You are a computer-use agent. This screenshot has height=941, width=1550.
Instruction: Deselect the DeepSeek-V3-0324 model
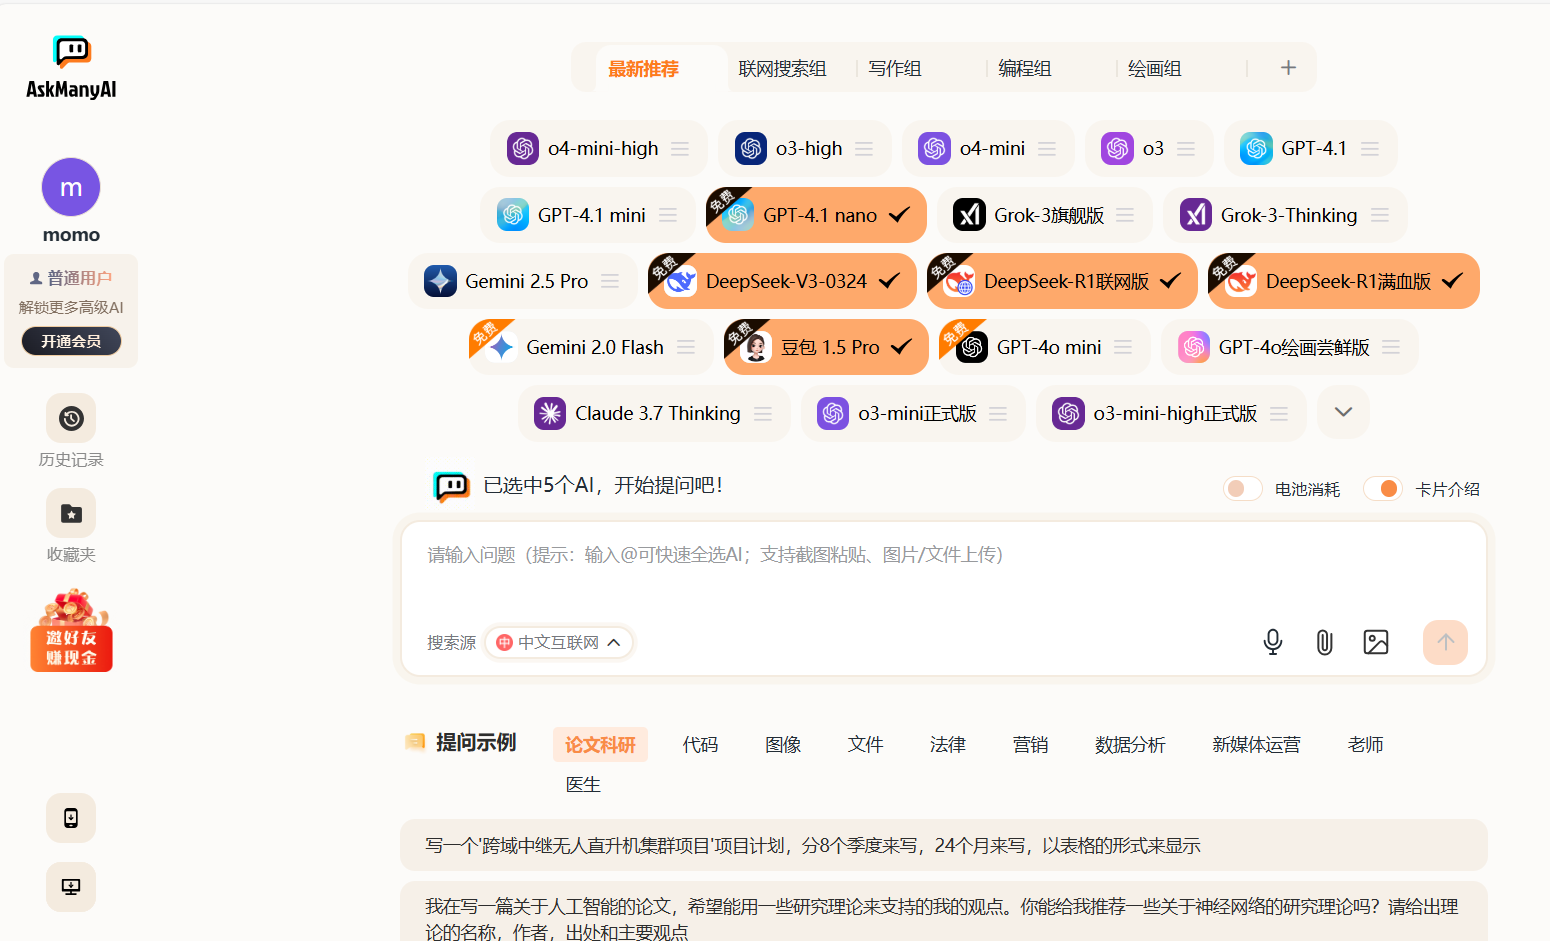coord(782,281)
